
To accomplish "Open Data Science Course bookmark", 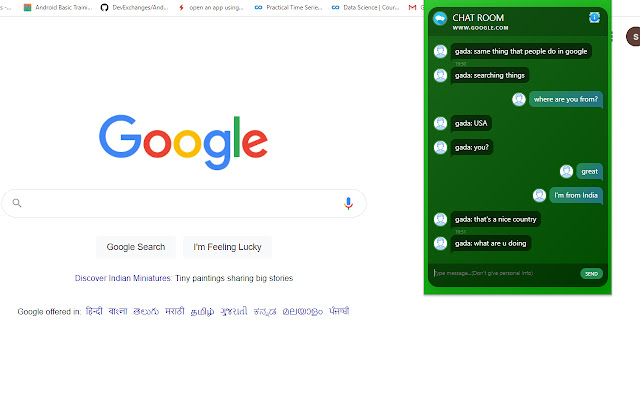I will [x=365, y=7].
